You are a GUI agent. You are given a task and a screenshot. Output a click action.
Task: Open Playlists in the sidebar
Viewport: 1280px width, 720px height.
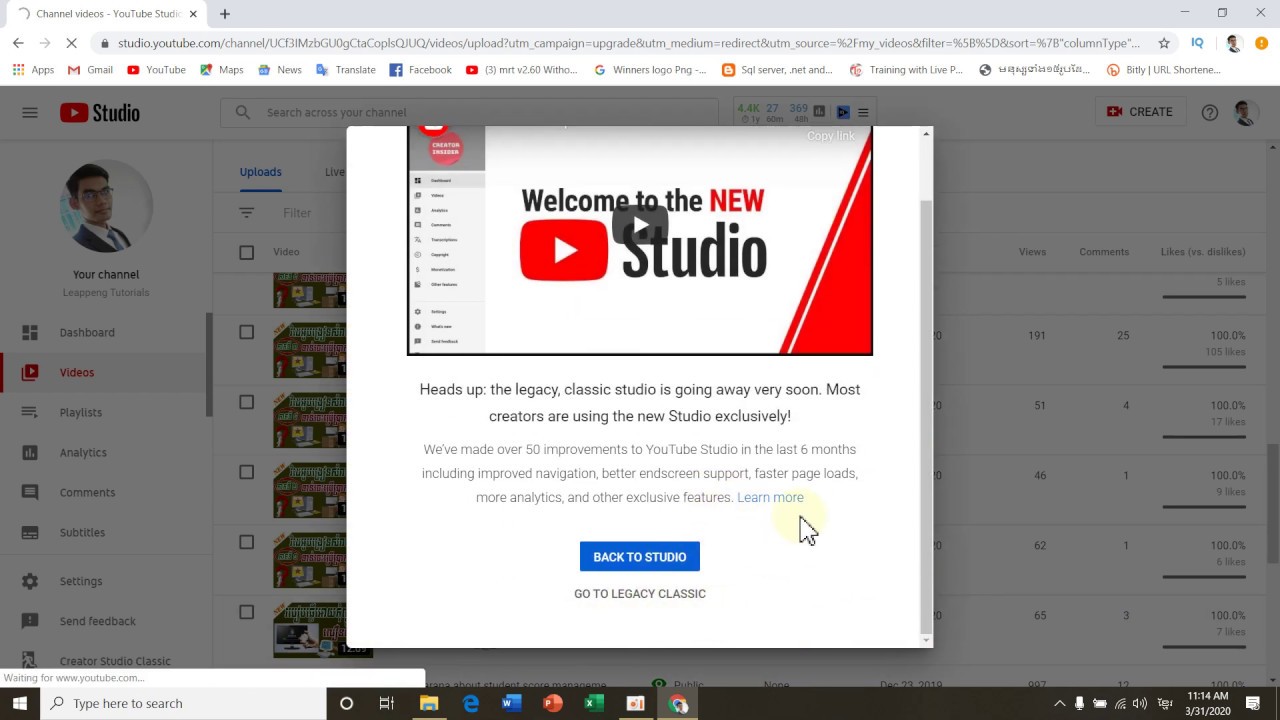click(81, 412)
